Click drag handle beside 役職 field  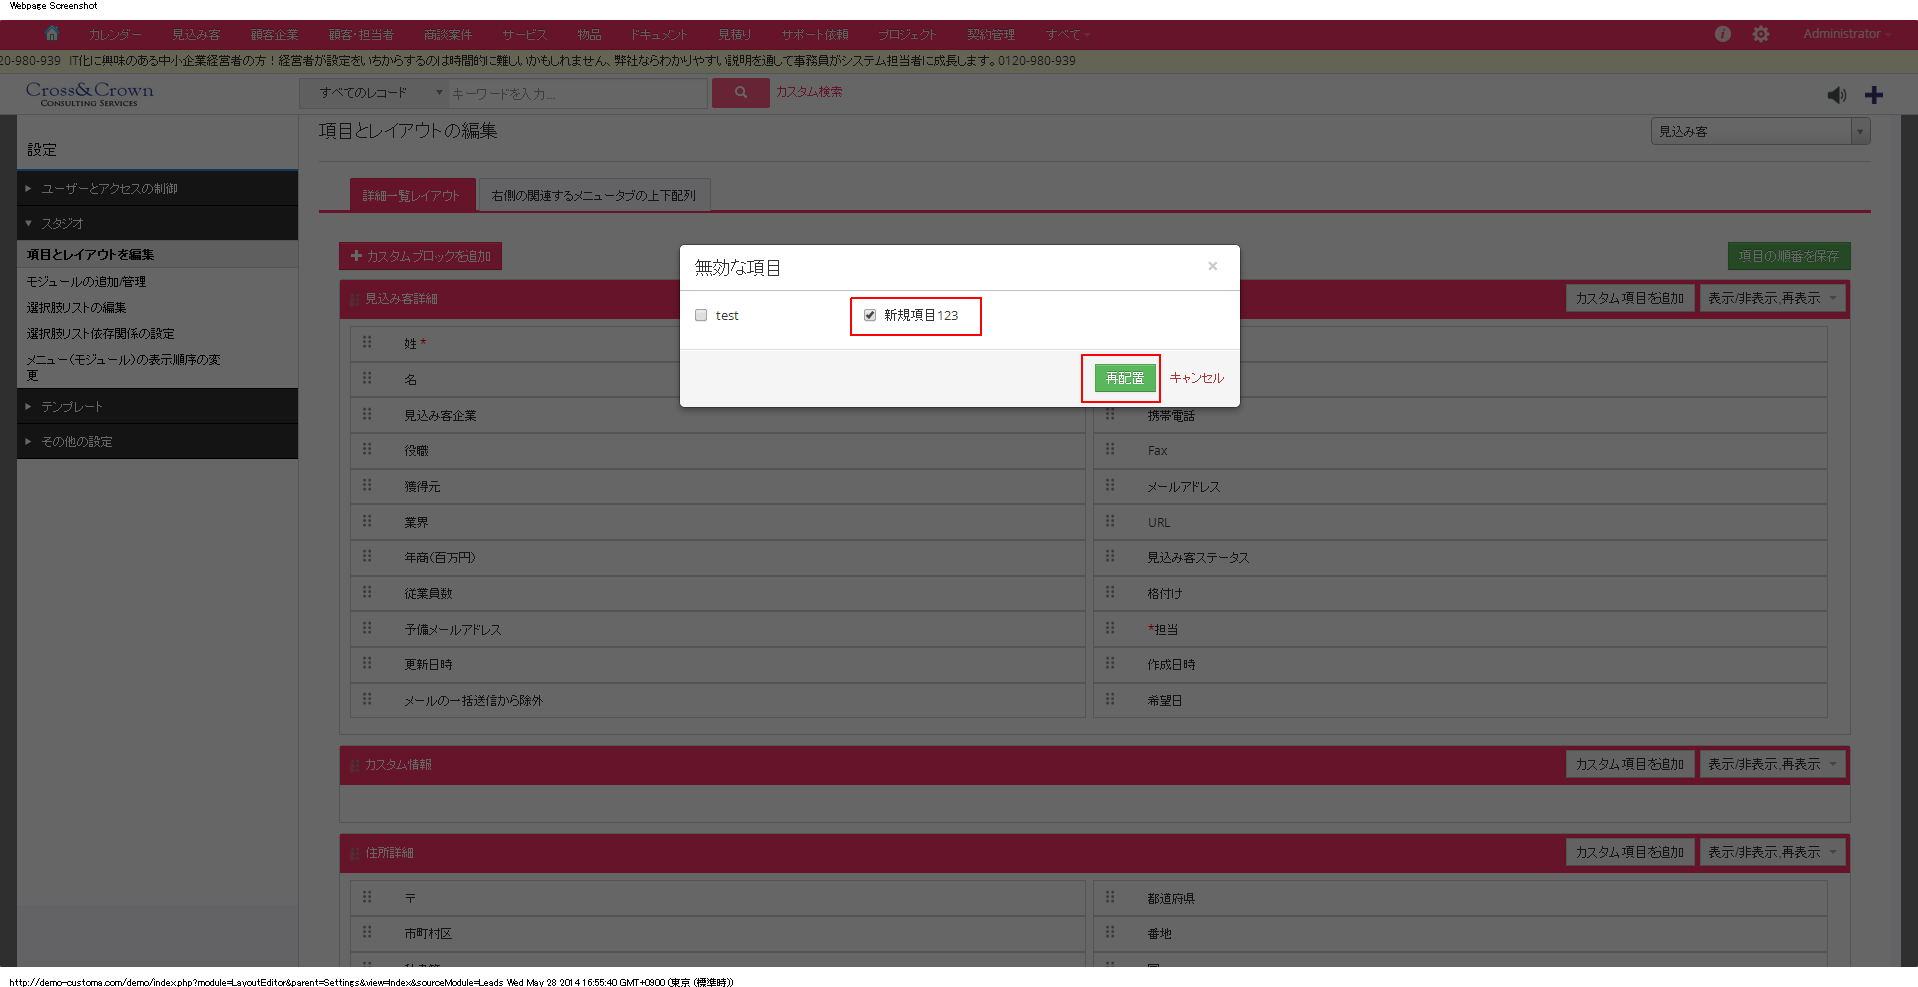(367, 450)
